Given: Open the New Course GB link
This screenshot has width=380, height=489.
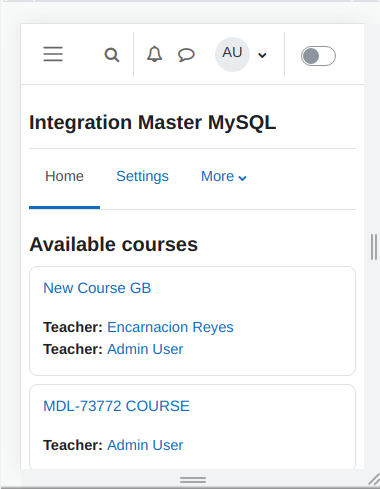Looking at the screenshot, I should click(97, 288).
